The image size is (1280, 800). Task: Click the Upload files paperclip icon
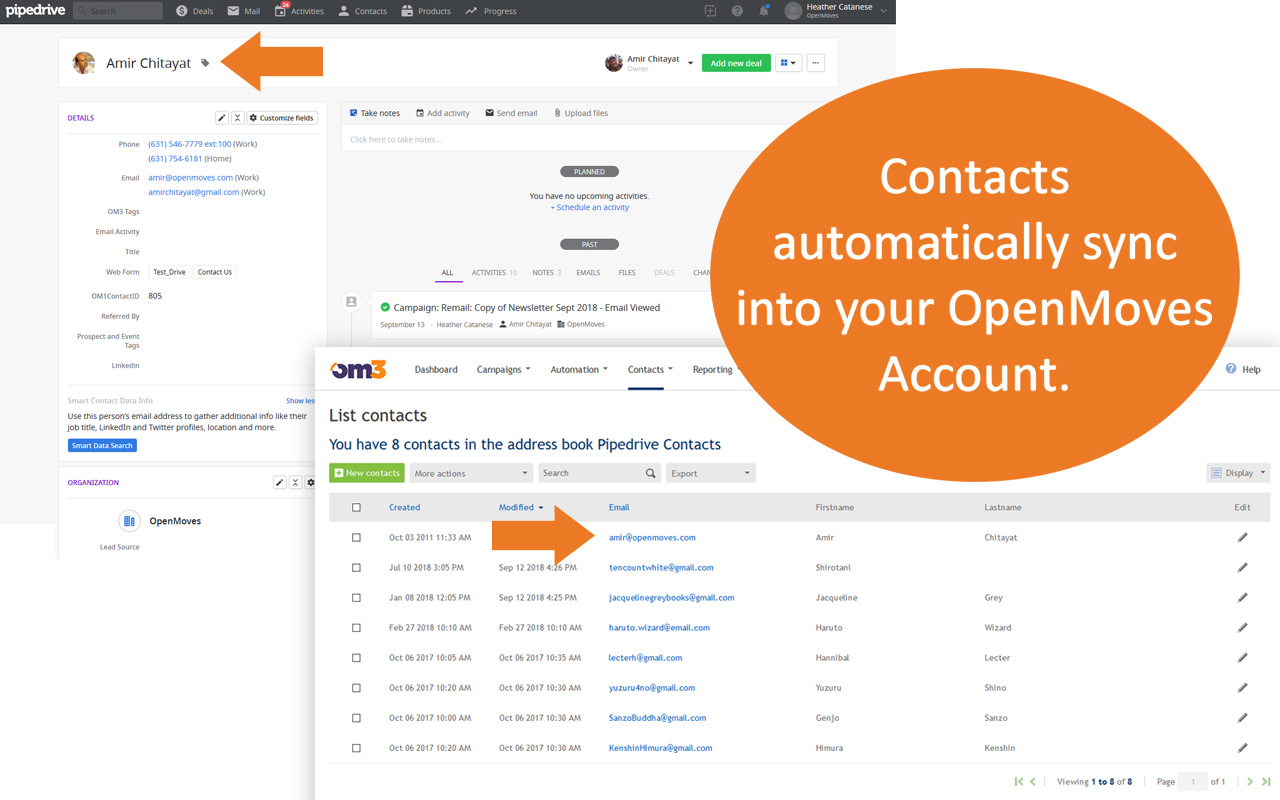tap(557, 112)
